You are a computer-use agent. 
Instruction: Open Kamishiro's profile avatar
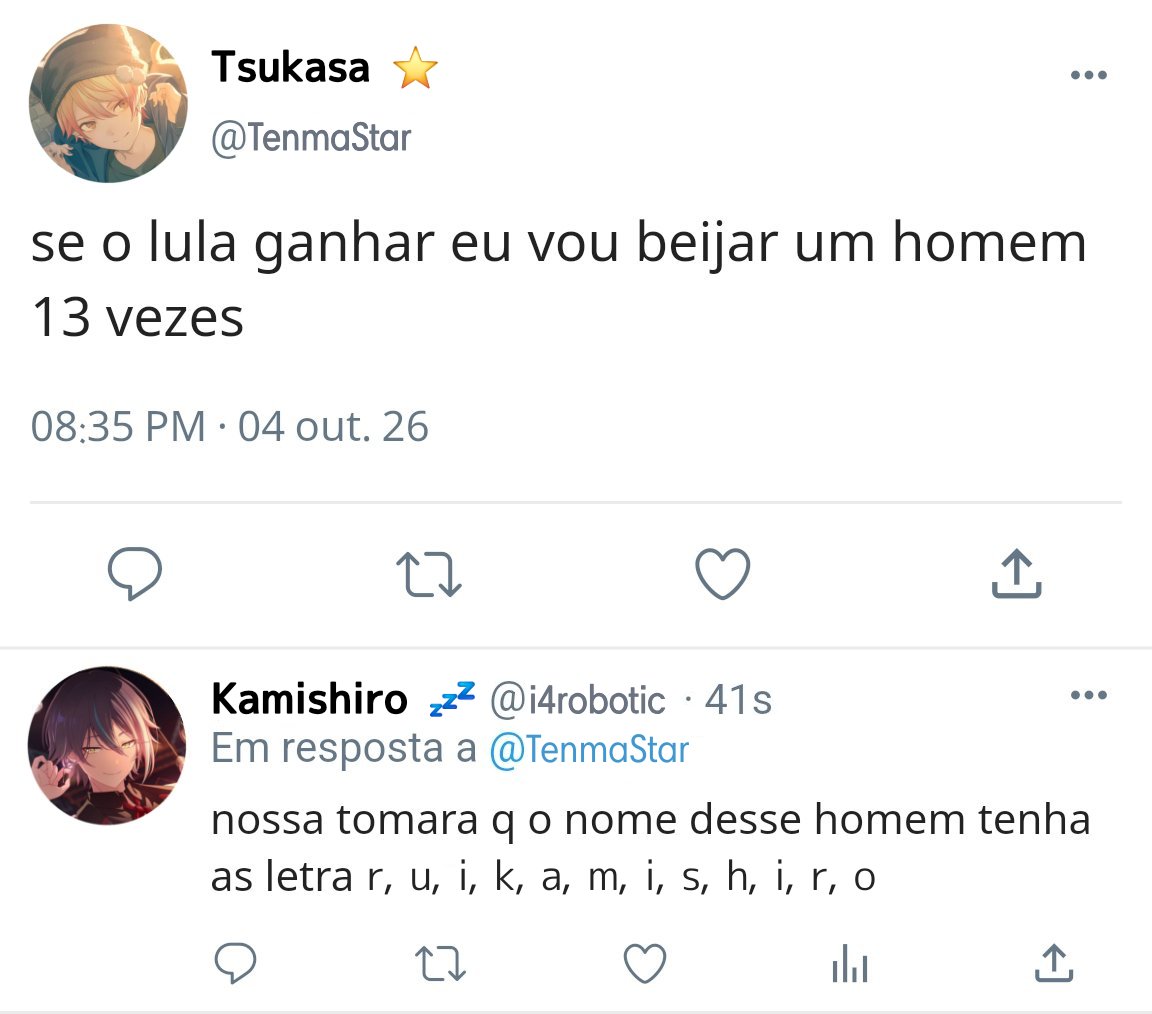coord(107,745)
